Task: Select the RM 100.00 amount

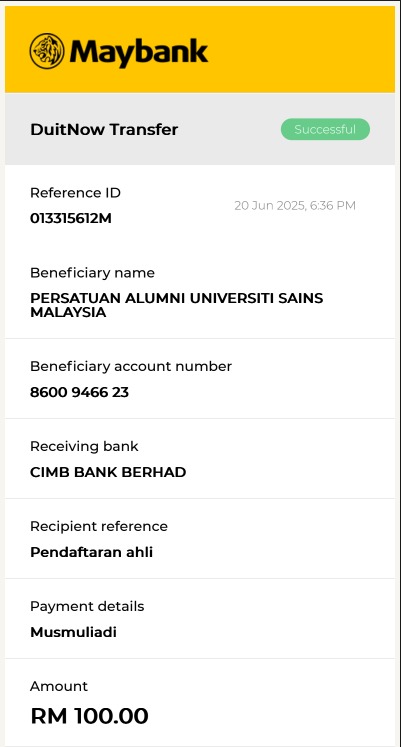Action: (90, 716)
